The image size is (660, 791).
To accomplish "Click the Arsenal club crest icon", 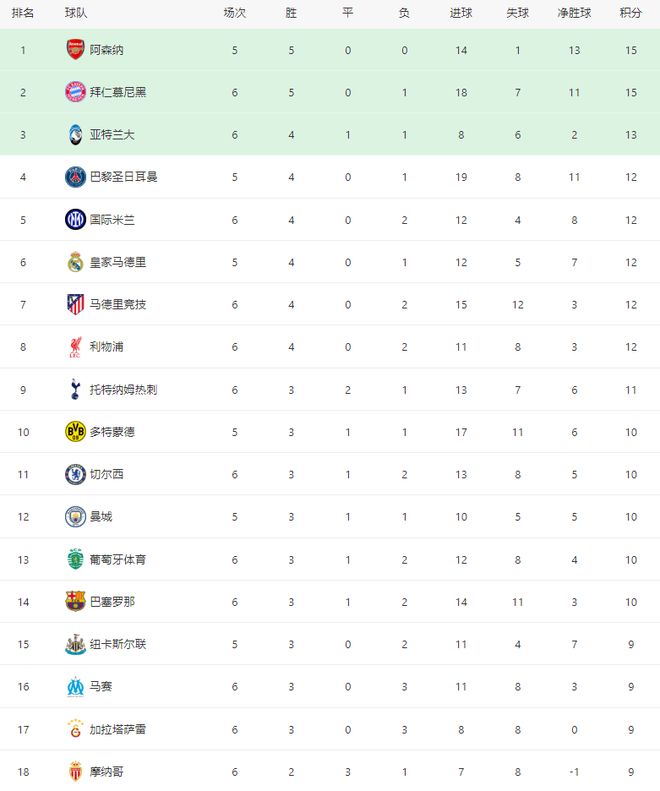I will tap(75, 49).
